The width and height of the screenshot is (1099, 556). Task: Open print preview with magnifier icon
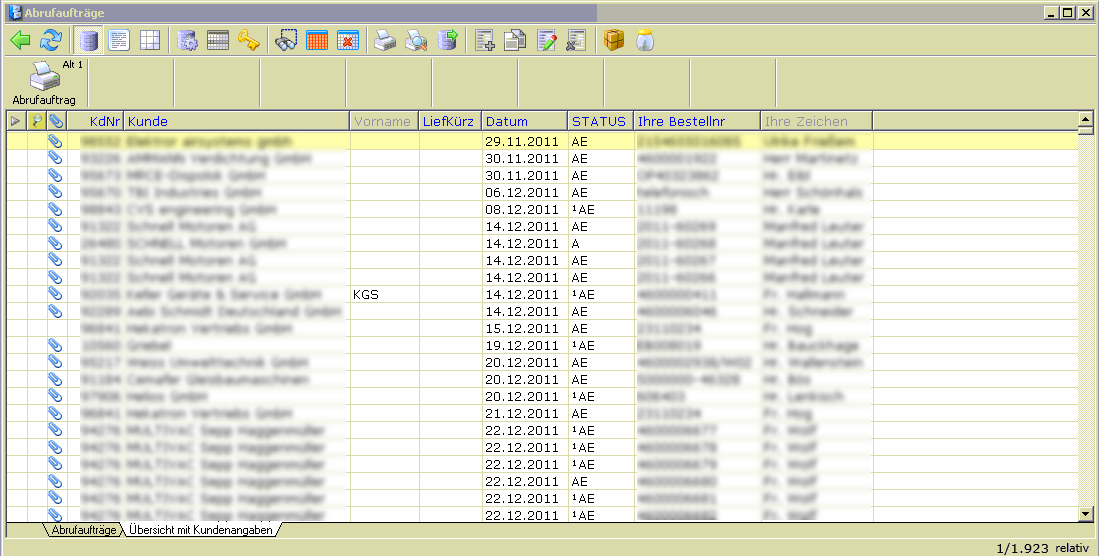pos(416,40)
